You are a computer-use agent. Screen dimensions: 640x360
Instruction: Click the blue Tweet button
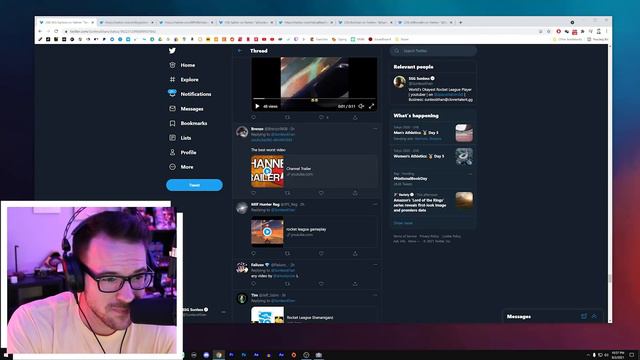click(194, 185)
